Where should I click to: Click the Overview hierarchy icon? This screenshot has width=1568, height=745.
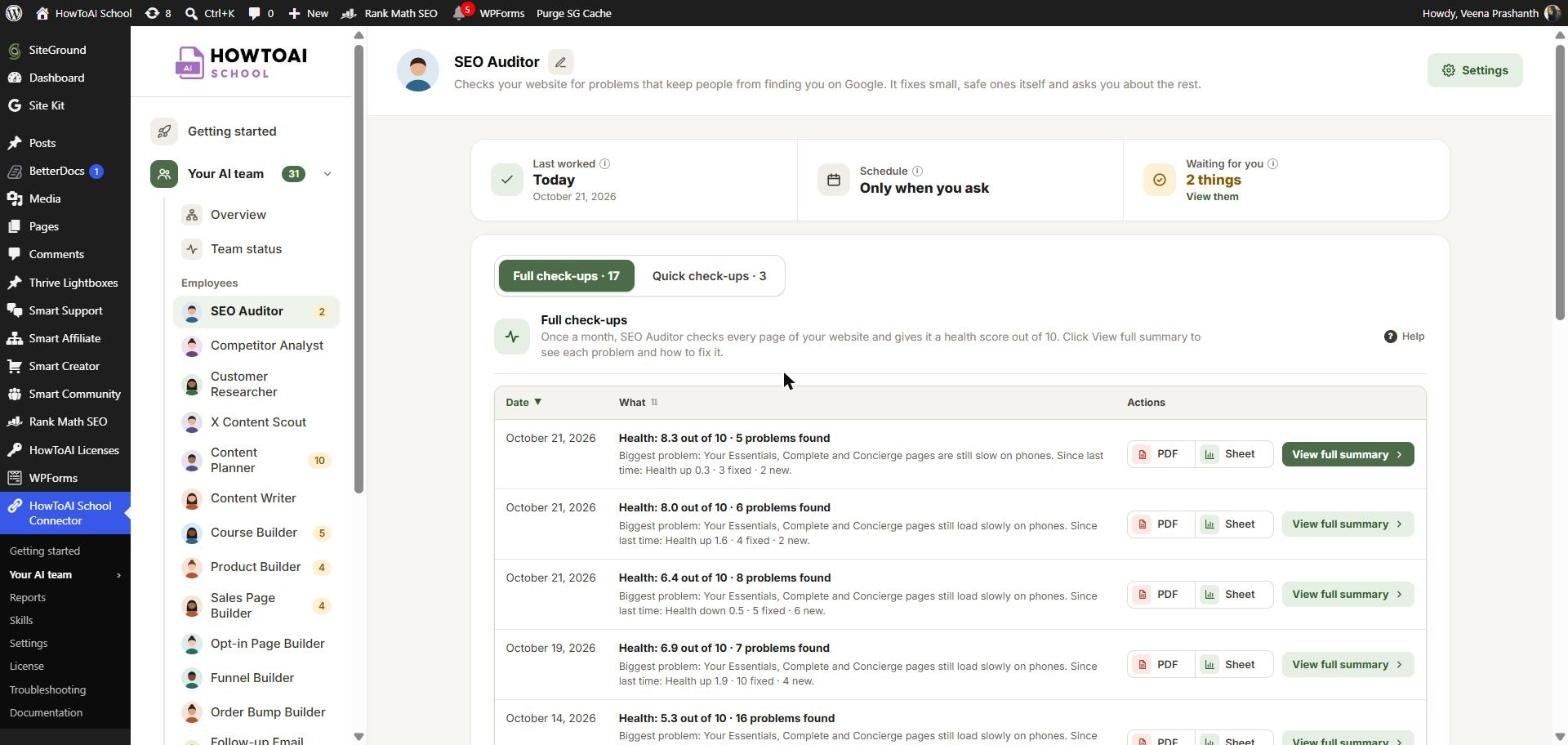tap(192, 215)
